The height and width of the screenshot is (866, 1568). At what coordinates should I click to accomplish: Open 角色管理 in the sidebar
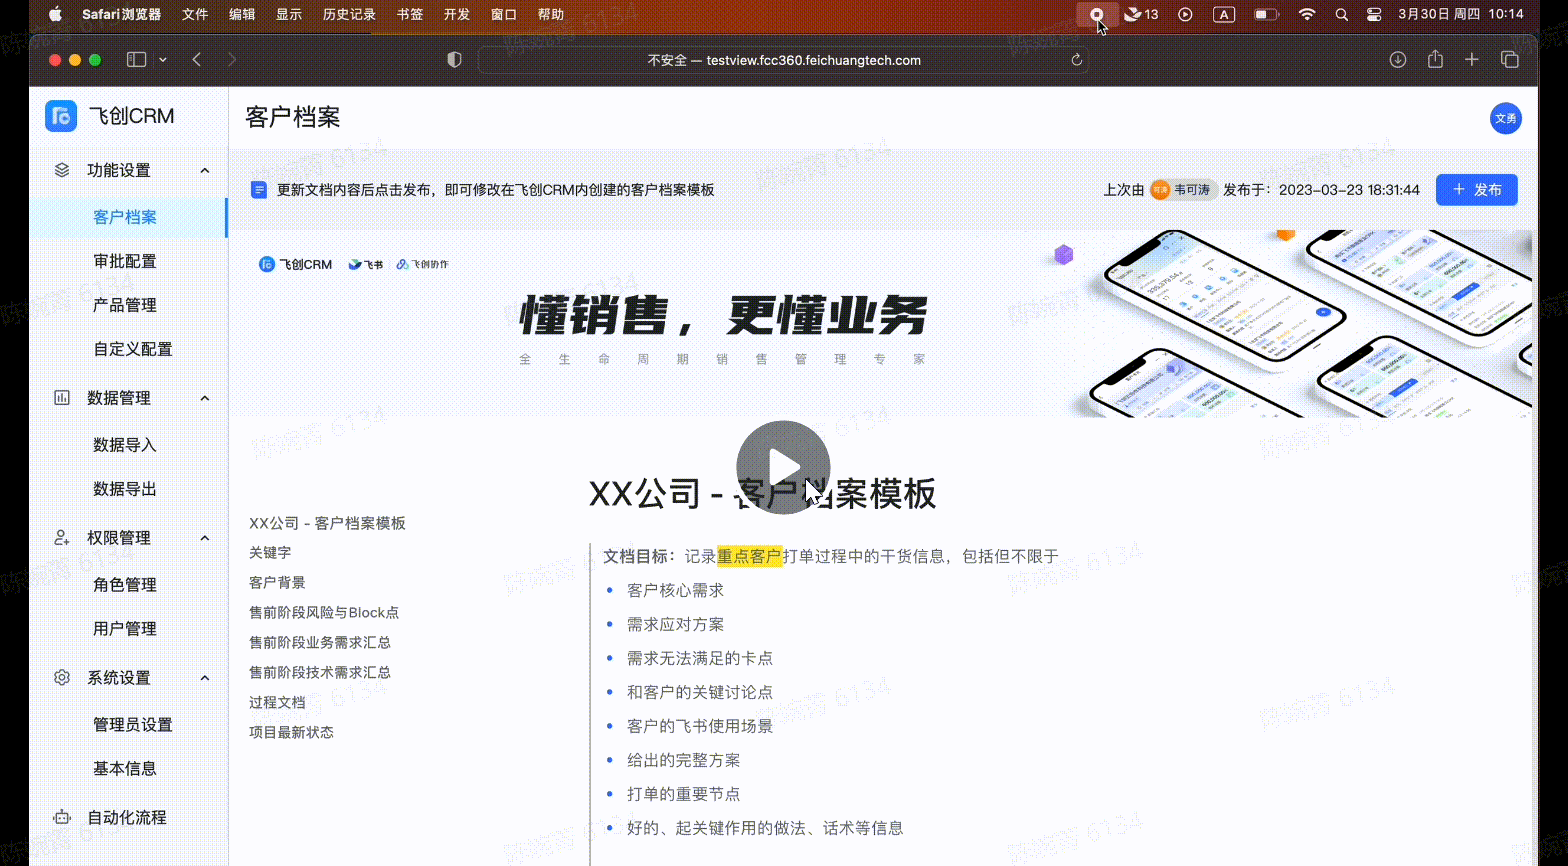(x=125, y=585)
